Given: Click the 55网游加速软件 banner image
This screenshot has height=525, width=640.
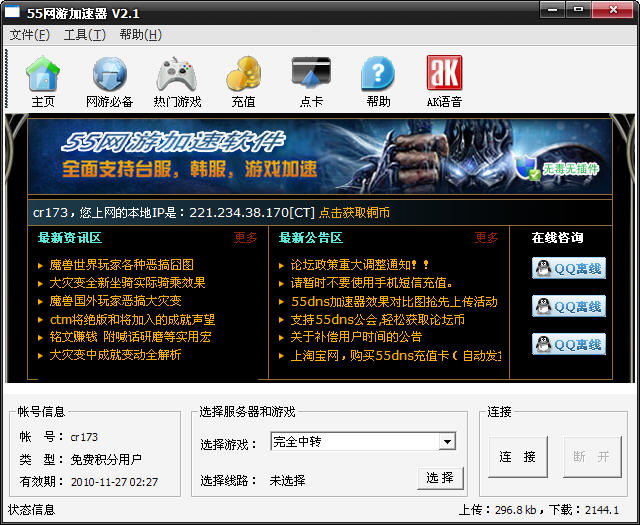Looking at the screenshot, I should click(320, 156).
